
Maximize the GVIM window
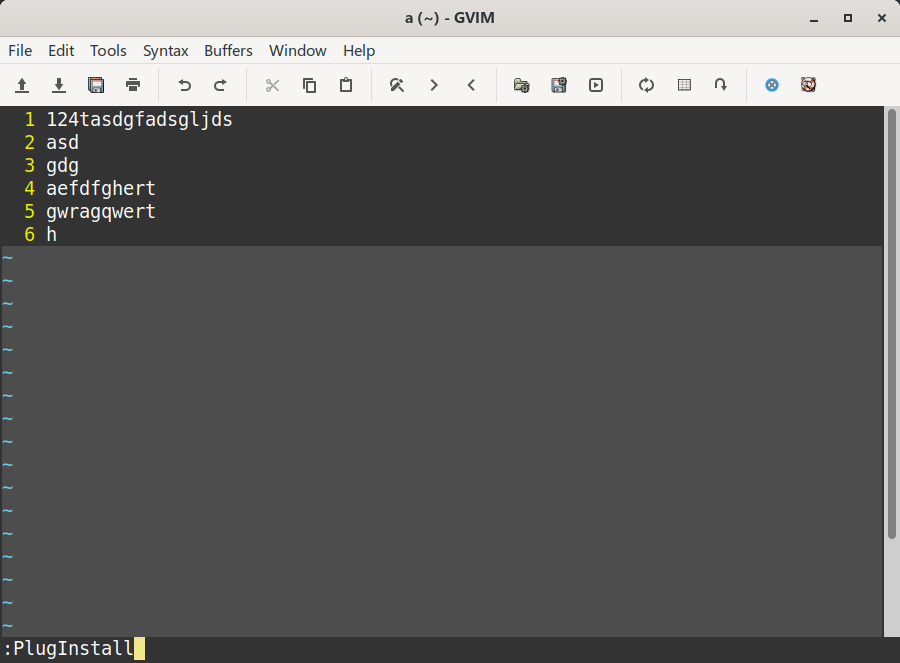coord(848,18)
